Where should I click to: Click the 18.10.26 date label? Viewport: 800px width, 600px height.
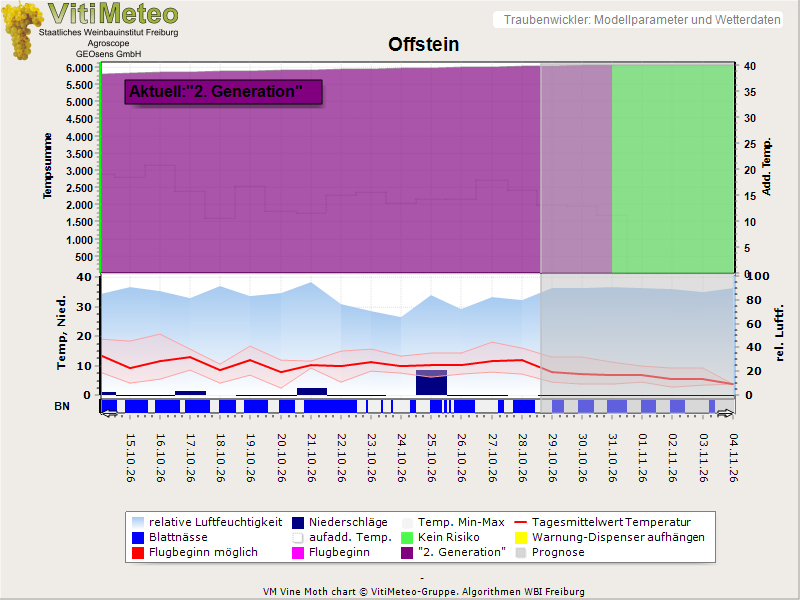[x=221, y=458]
